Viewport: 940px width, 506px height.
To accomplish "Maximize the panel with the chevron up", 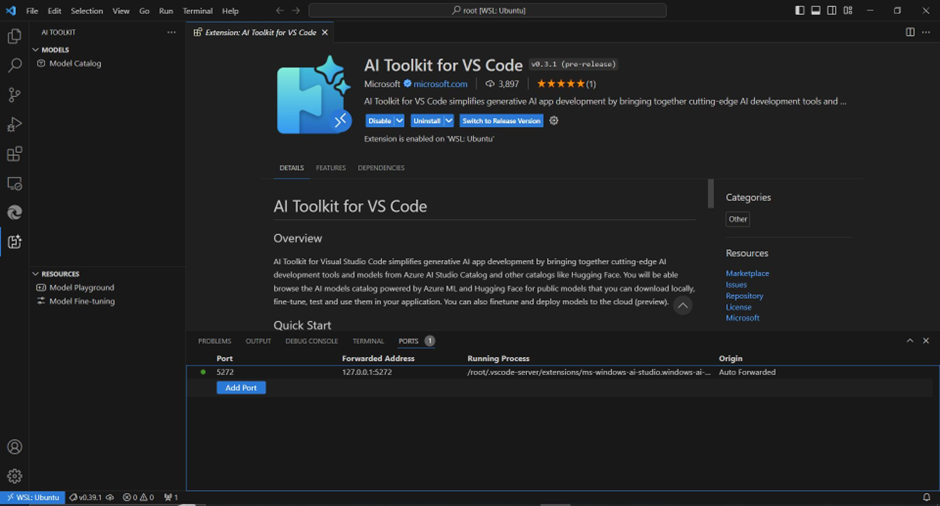I will click(910, 341).
